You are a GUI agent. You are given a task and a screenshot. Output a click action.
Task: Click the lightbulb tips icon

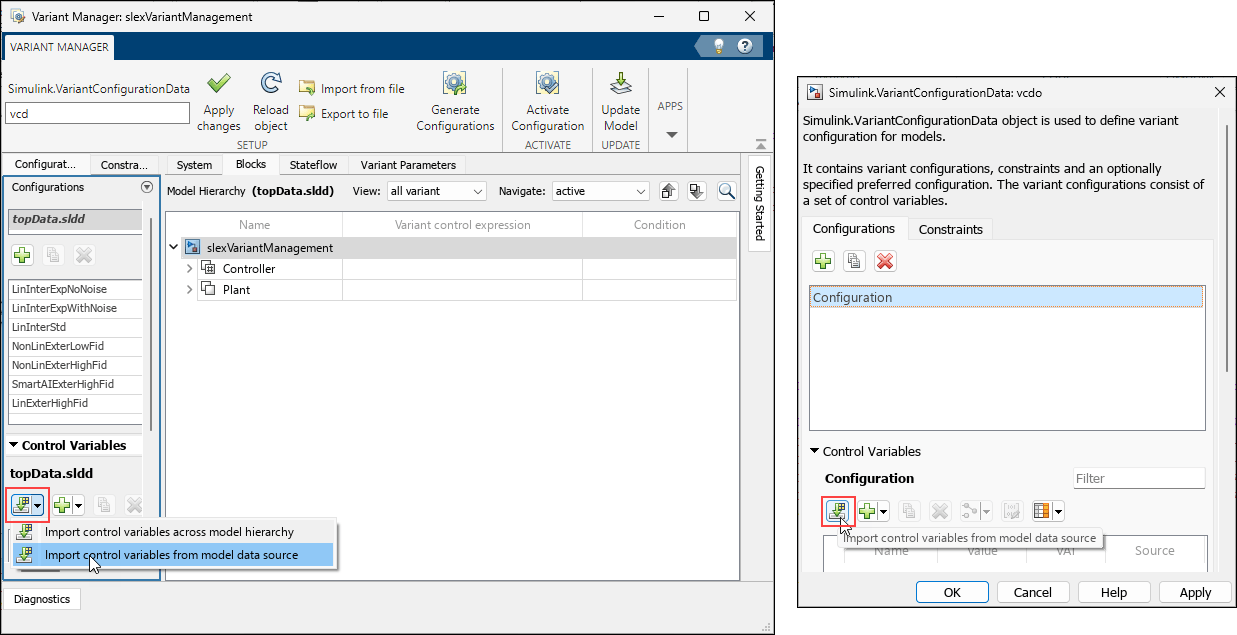(717, 46)
